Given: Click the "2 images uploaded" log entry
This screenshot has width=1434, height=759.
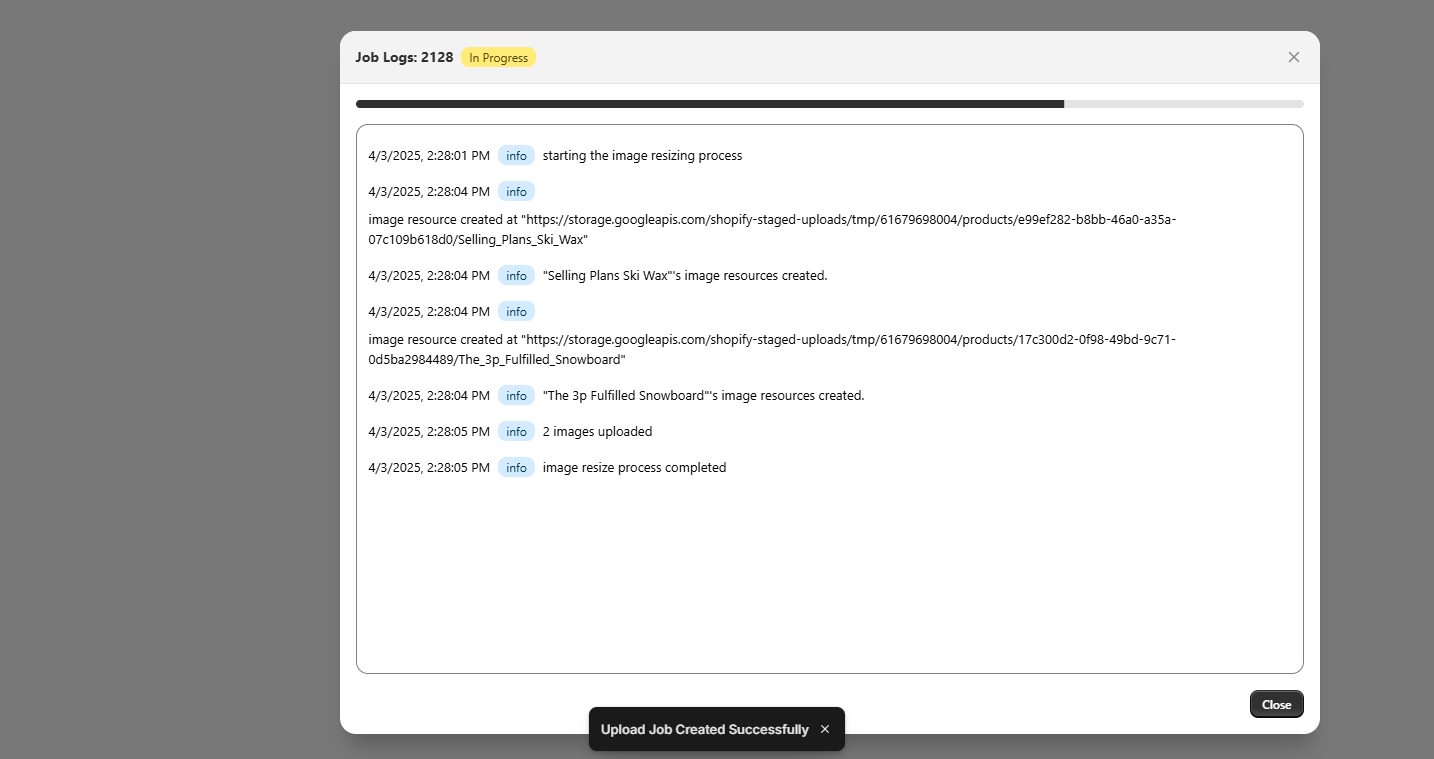Looking at the screenshot, I should point(597,431).
